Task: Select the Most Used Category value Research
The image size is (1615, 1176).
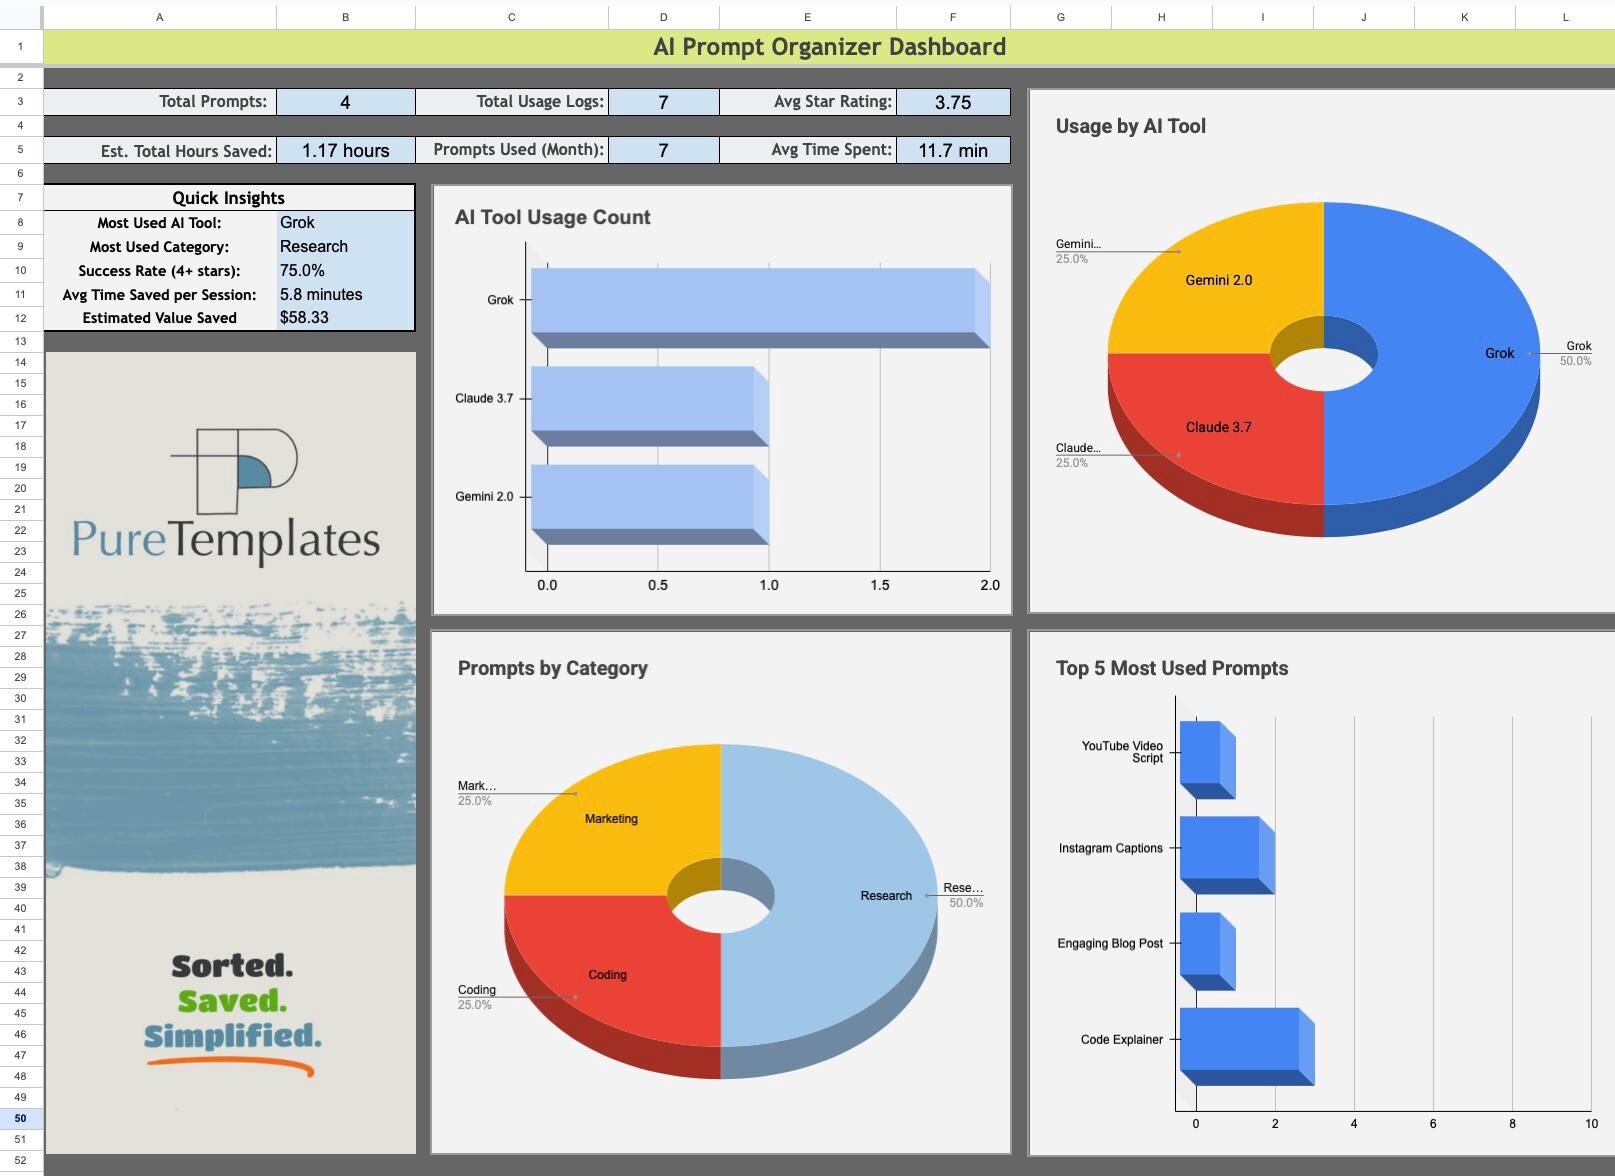Action: [x=345, y=246]
